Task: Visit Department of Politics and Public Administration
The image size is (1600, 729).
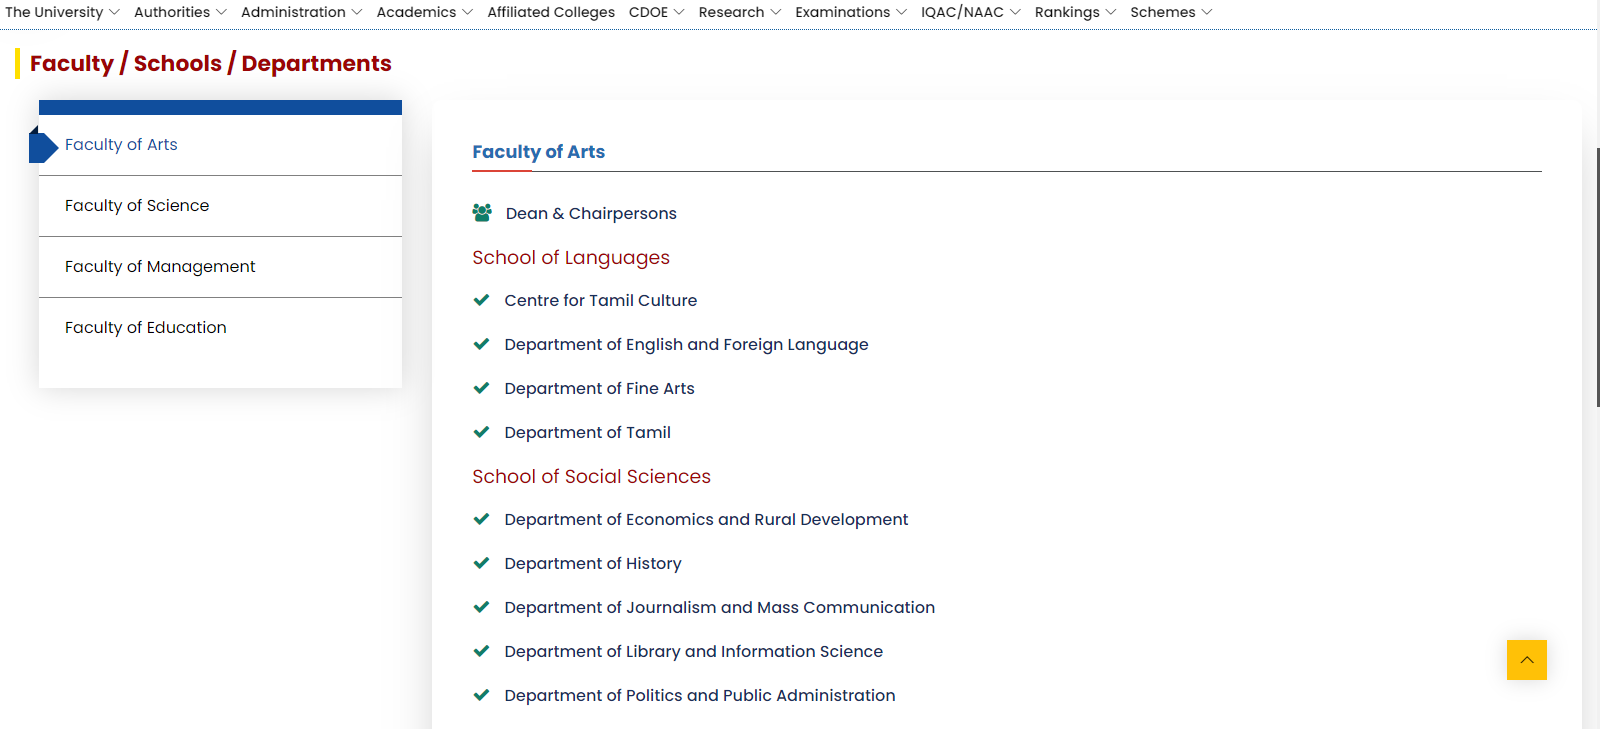Action: pos(699,695)
